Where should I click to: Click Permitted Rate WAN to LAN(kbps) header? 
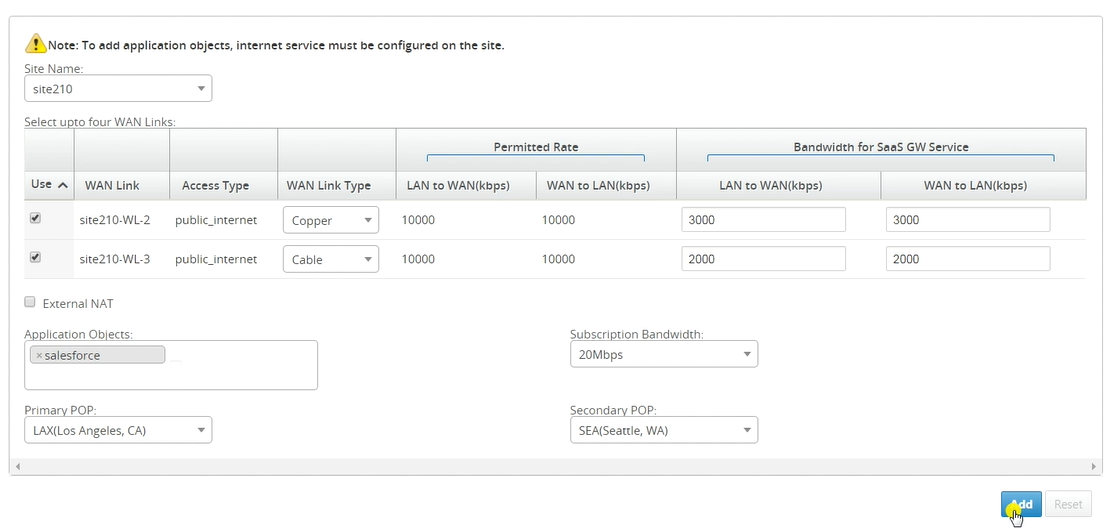point(598,186)
